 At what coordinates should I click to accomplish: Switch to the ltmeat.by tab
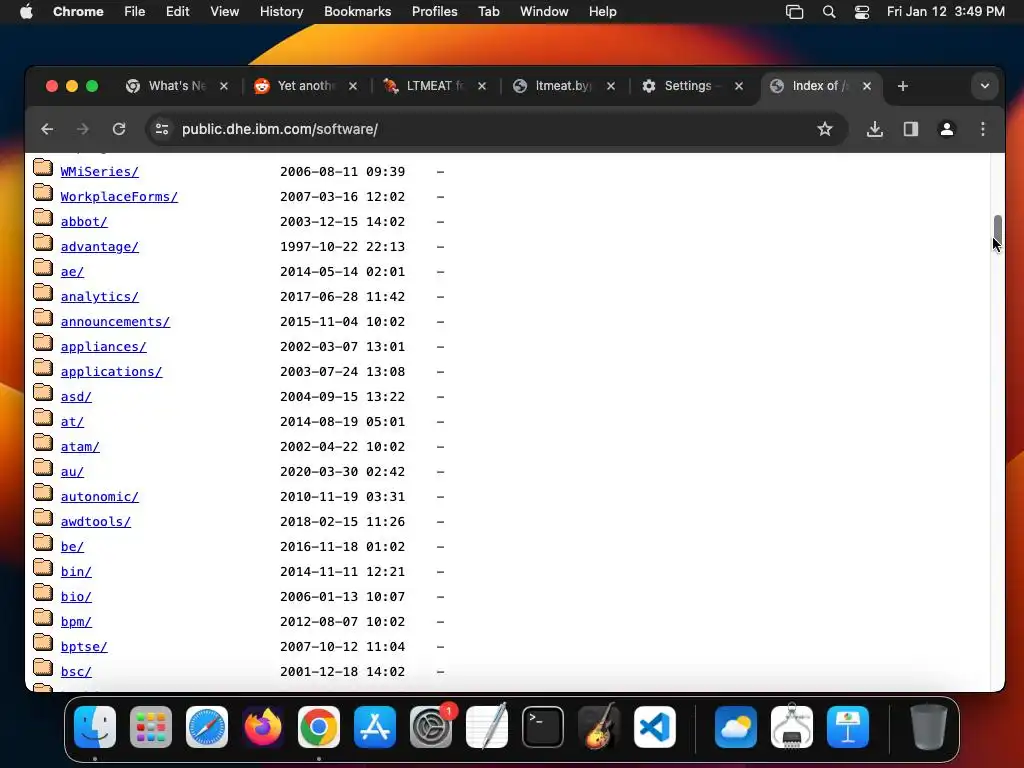(564, 86)
